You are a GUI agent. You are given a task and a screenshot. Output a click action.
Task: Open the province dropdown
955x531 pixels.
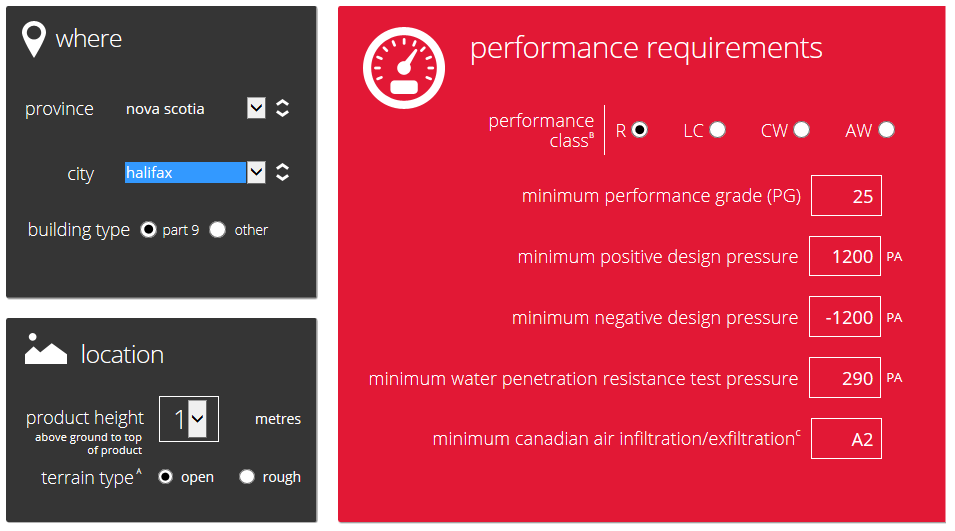click(256, 108)
